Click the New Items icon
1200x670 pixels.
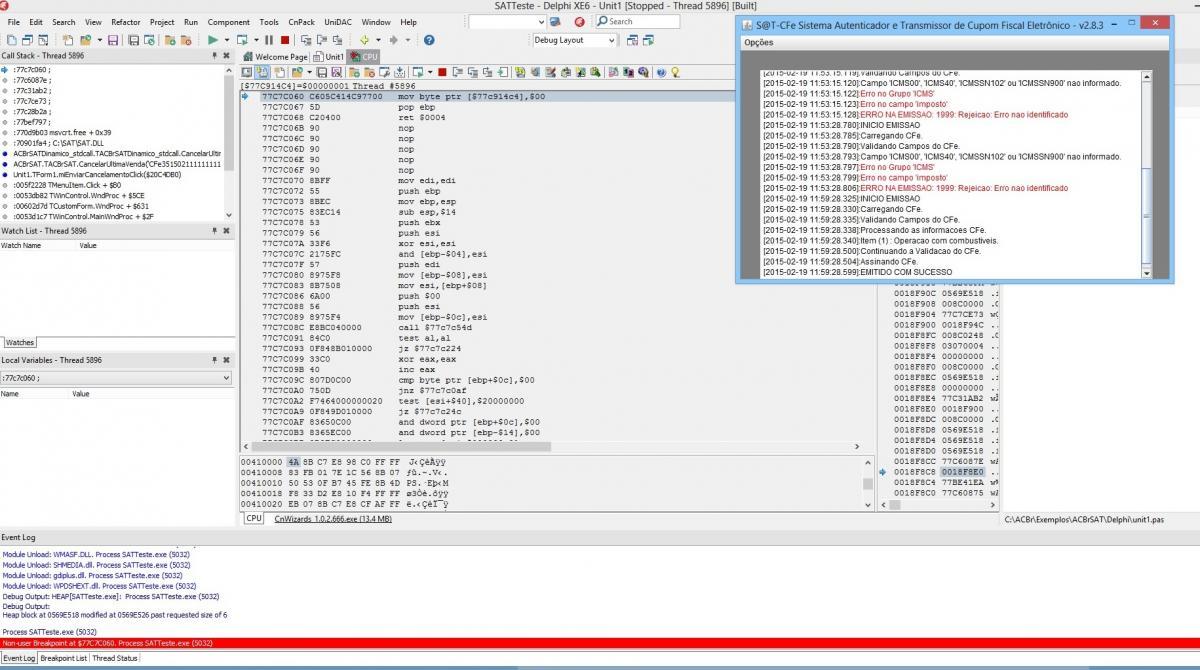pos(67,40)
